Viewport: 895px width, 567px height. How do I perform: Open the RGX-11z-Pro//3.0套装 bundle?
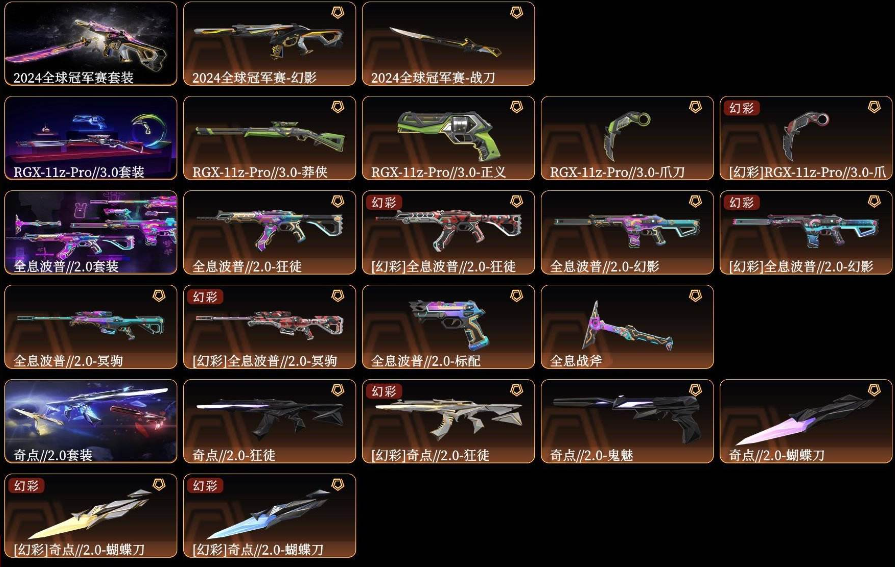(x=91, y=138)
